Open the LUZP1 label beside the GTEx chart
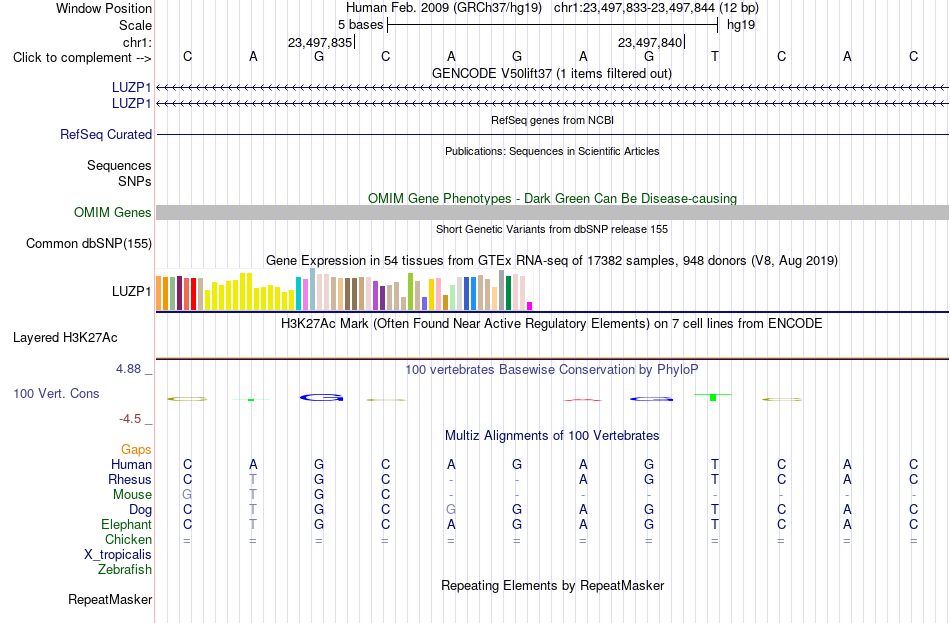950x623 pixels. [131, 292]
